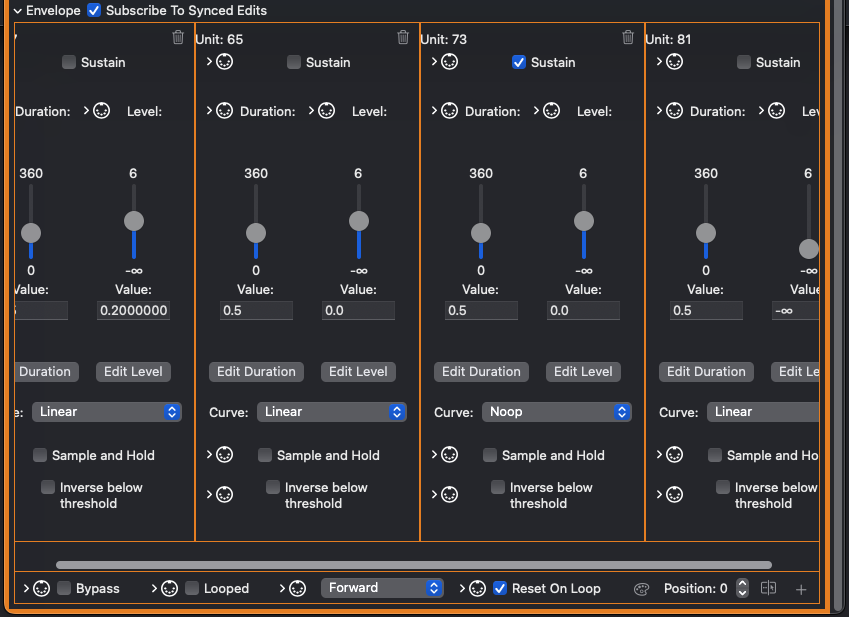Viewport: 849px width, 617px height.
Task: Click the plus icon to add a unit
Action: [800, 589]
